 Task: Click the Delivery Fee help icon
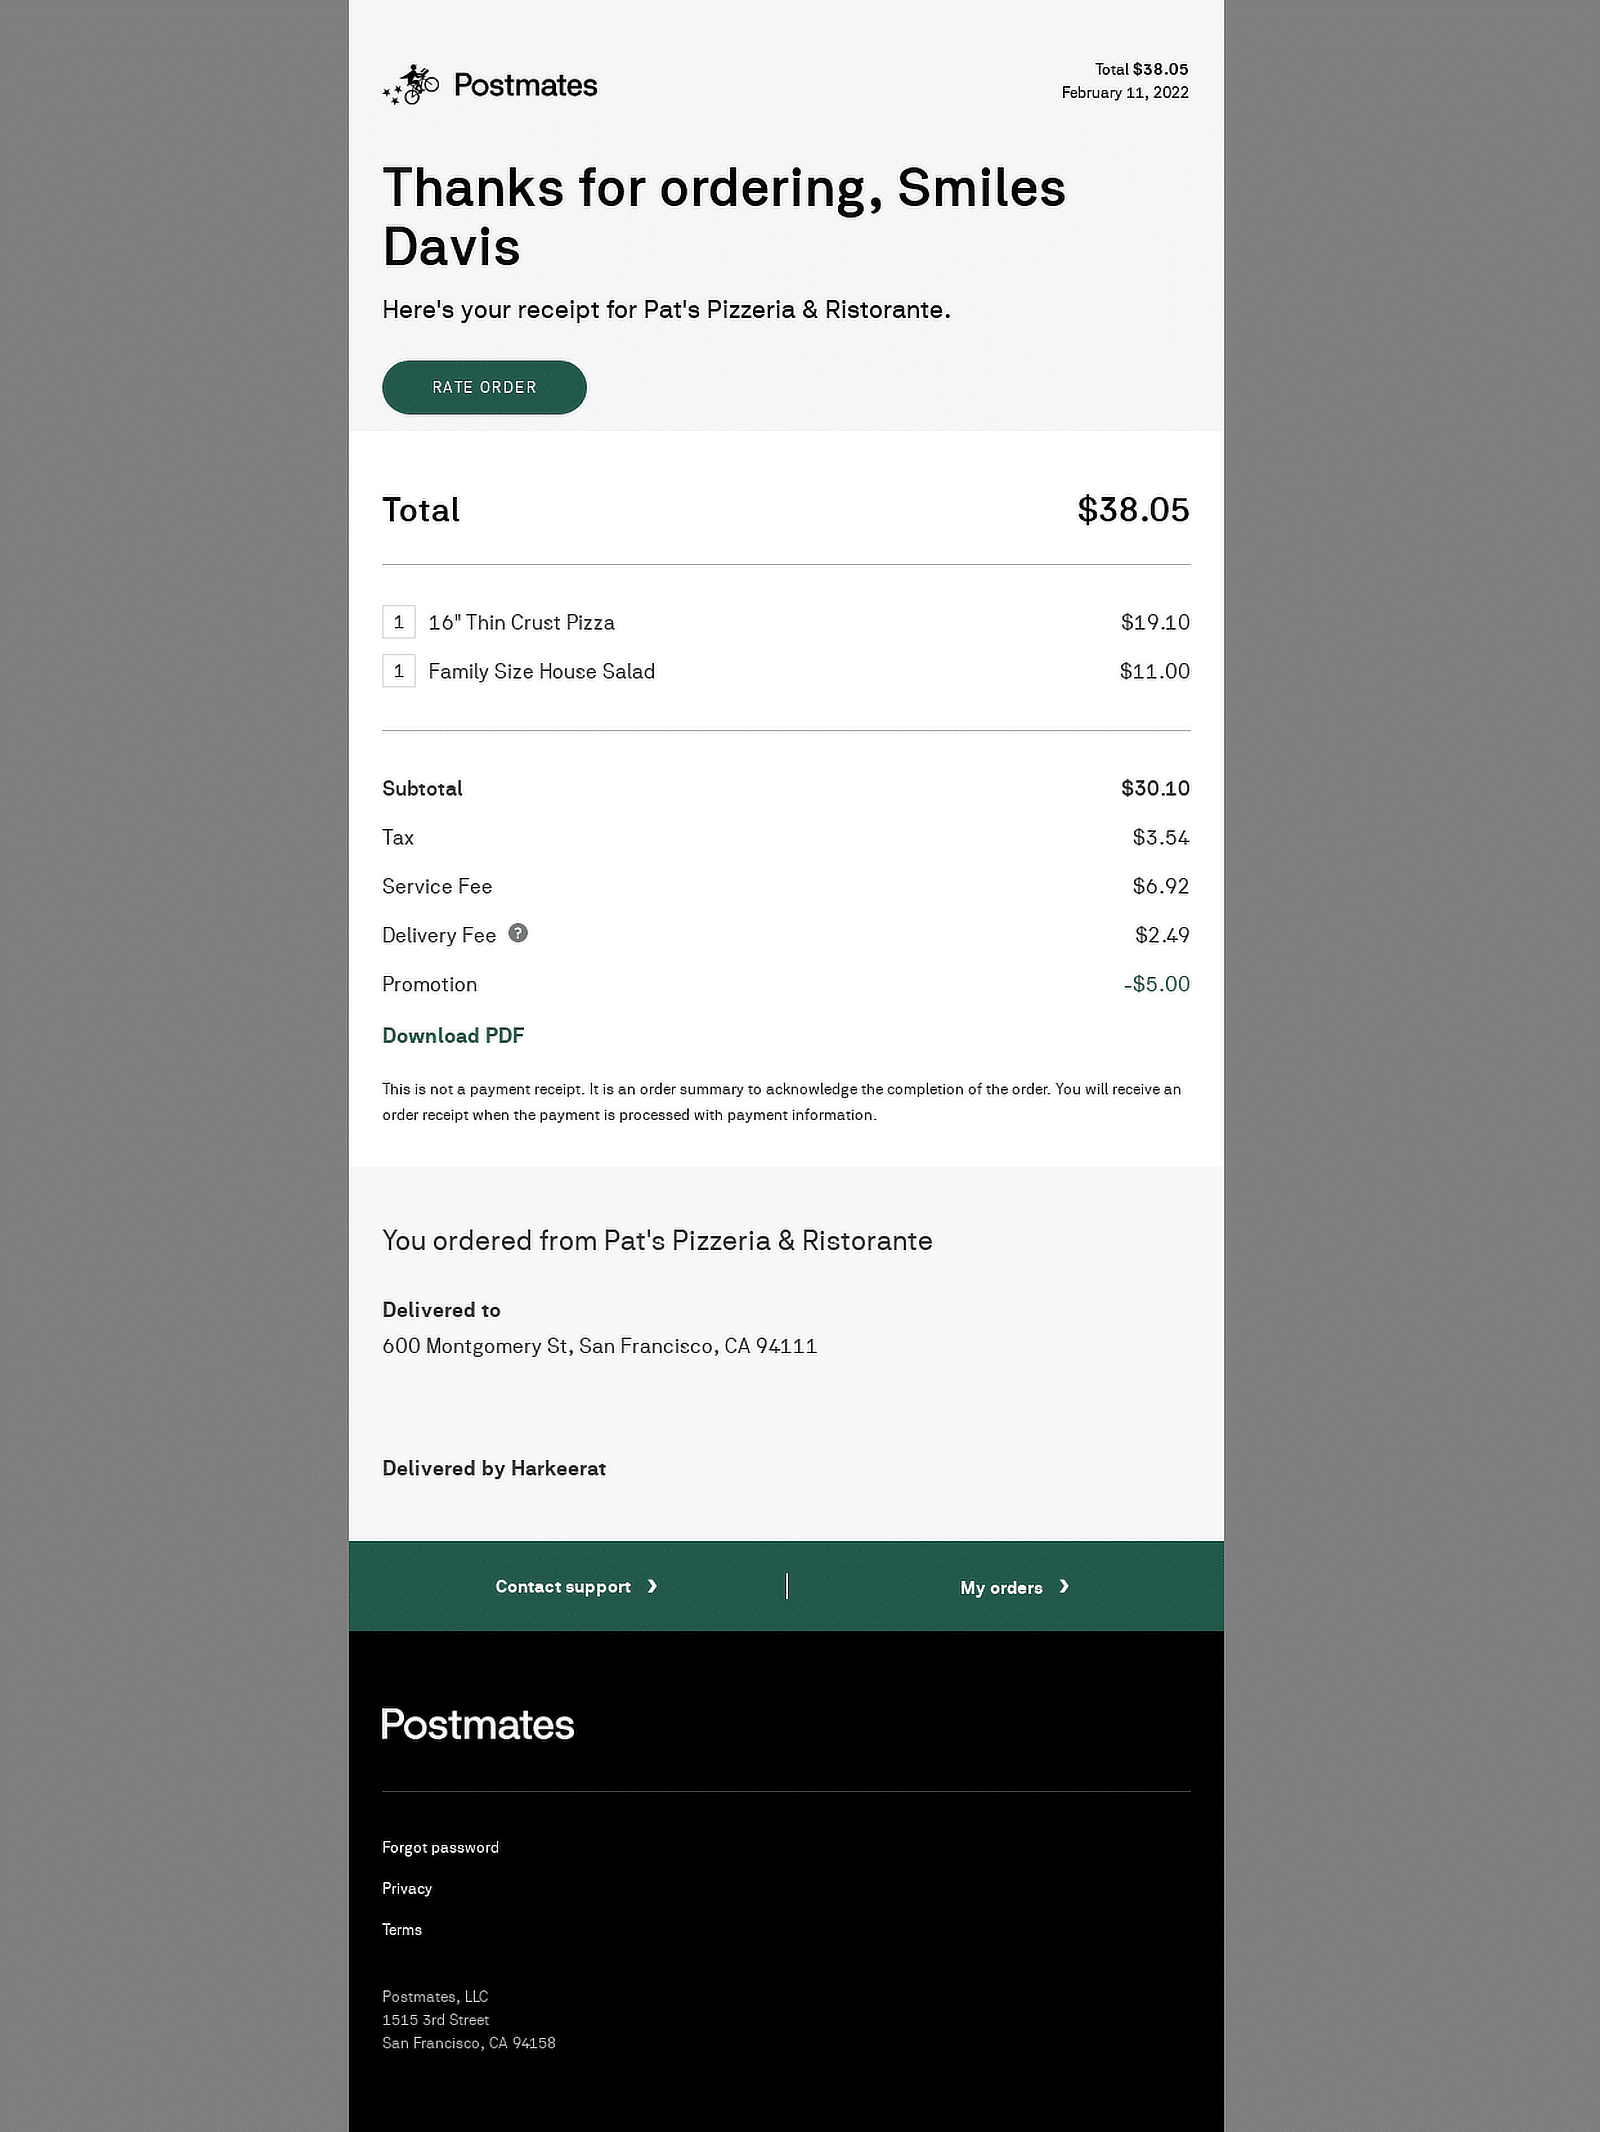pos(518,934)
